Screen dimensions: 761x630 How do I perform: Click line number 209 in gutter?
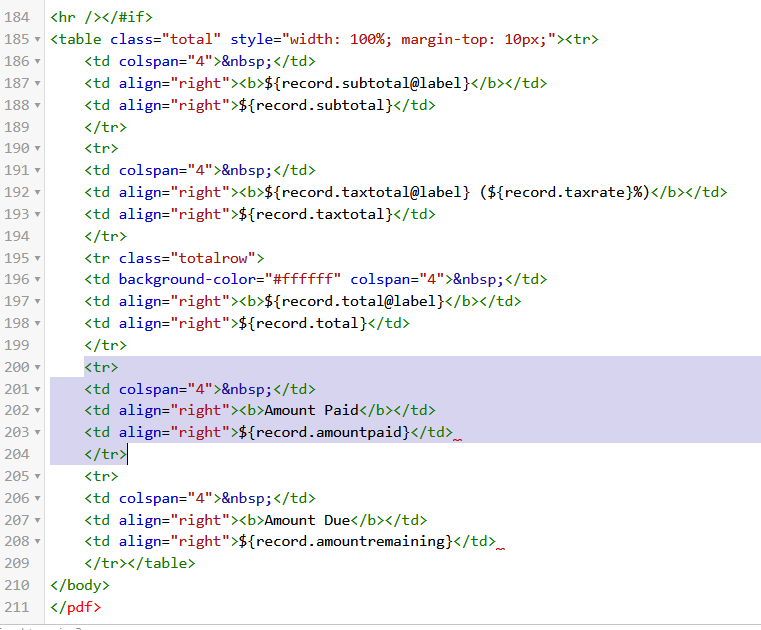tap(17, 563)
